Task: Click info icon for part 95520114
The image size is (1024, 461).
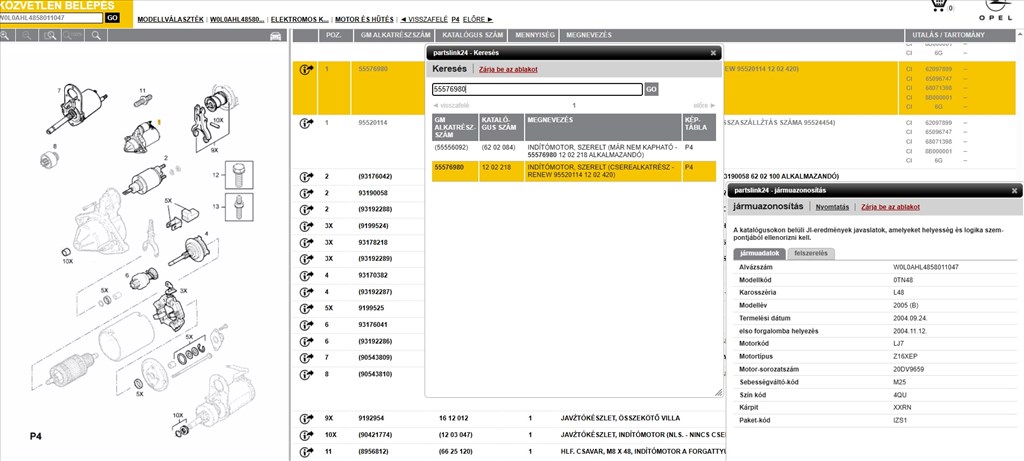Action: (306, 123)
